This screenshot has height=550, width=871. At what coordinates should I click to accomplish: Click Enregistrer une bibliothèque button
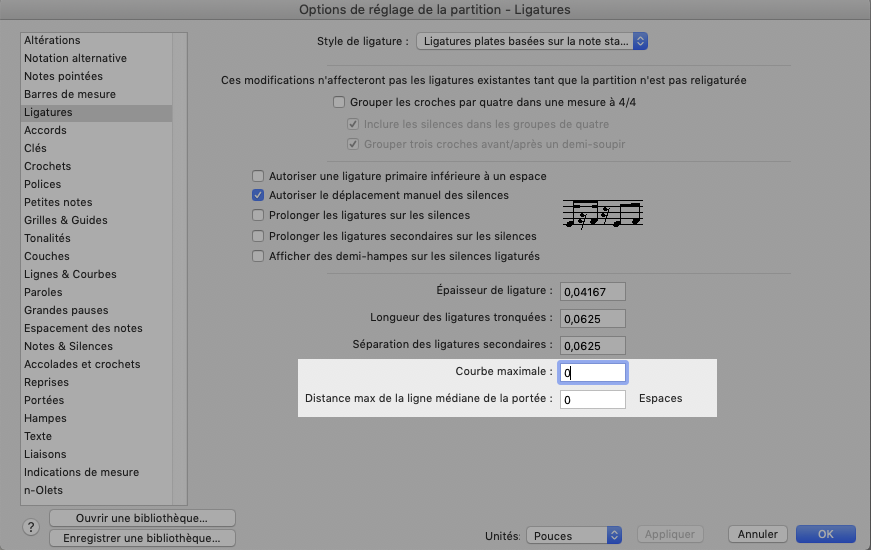(x=141, y=538)
